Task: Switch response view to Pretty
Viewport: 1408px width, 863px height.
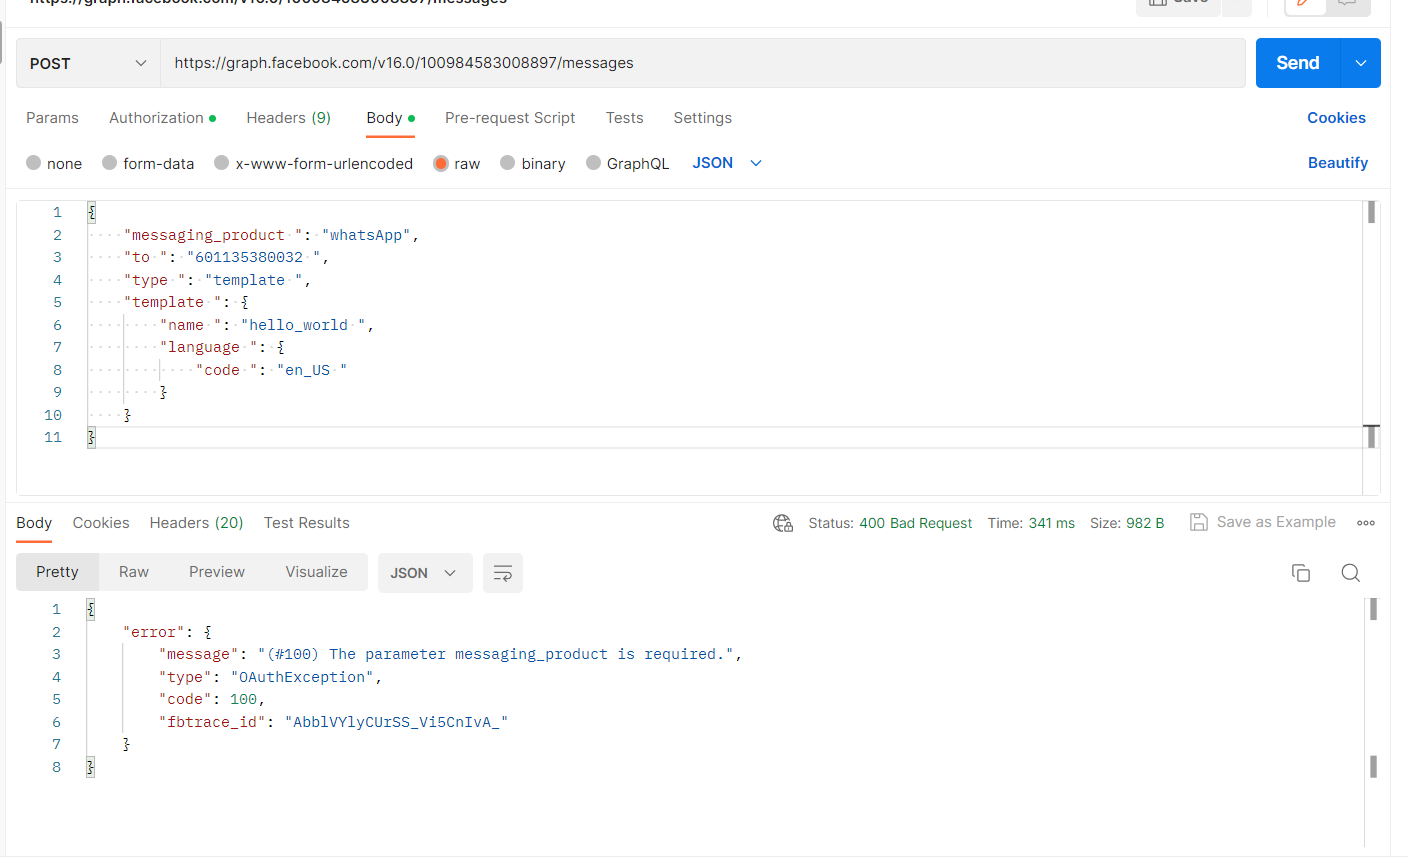Action: [x=57, y=572]
